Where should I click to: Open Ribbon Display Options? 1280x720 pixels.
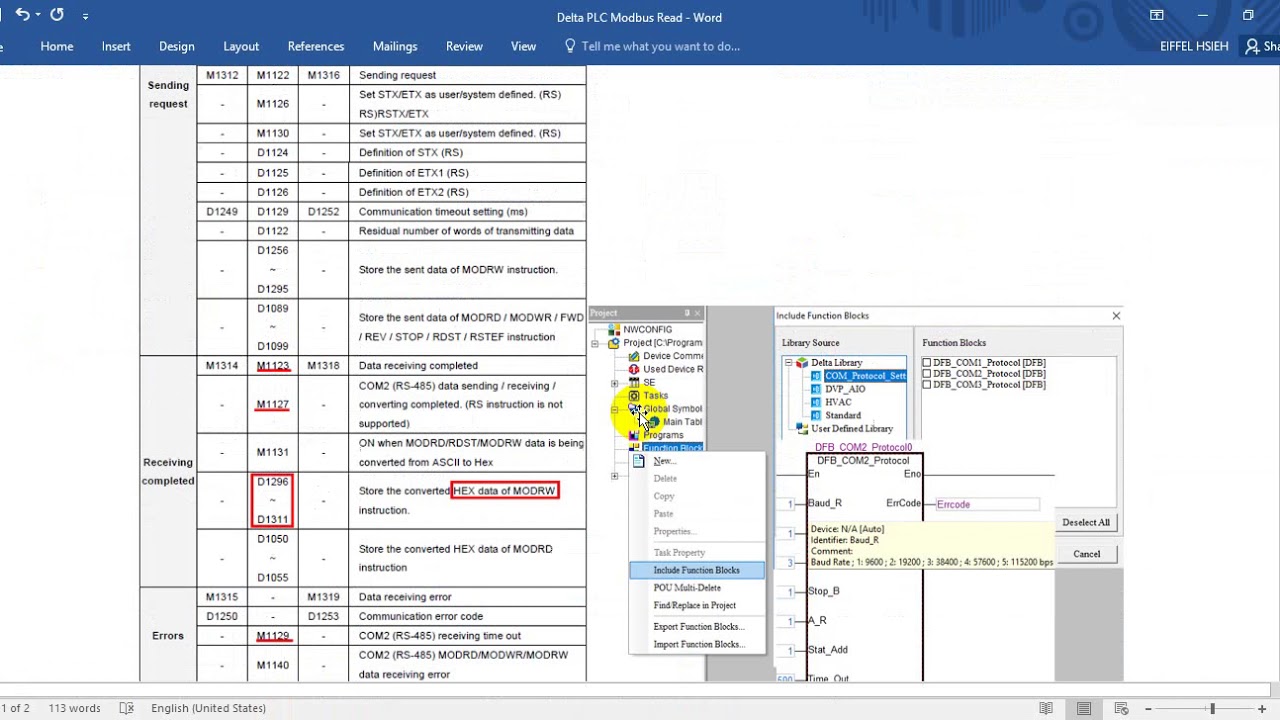click(x=1157, y=16)
